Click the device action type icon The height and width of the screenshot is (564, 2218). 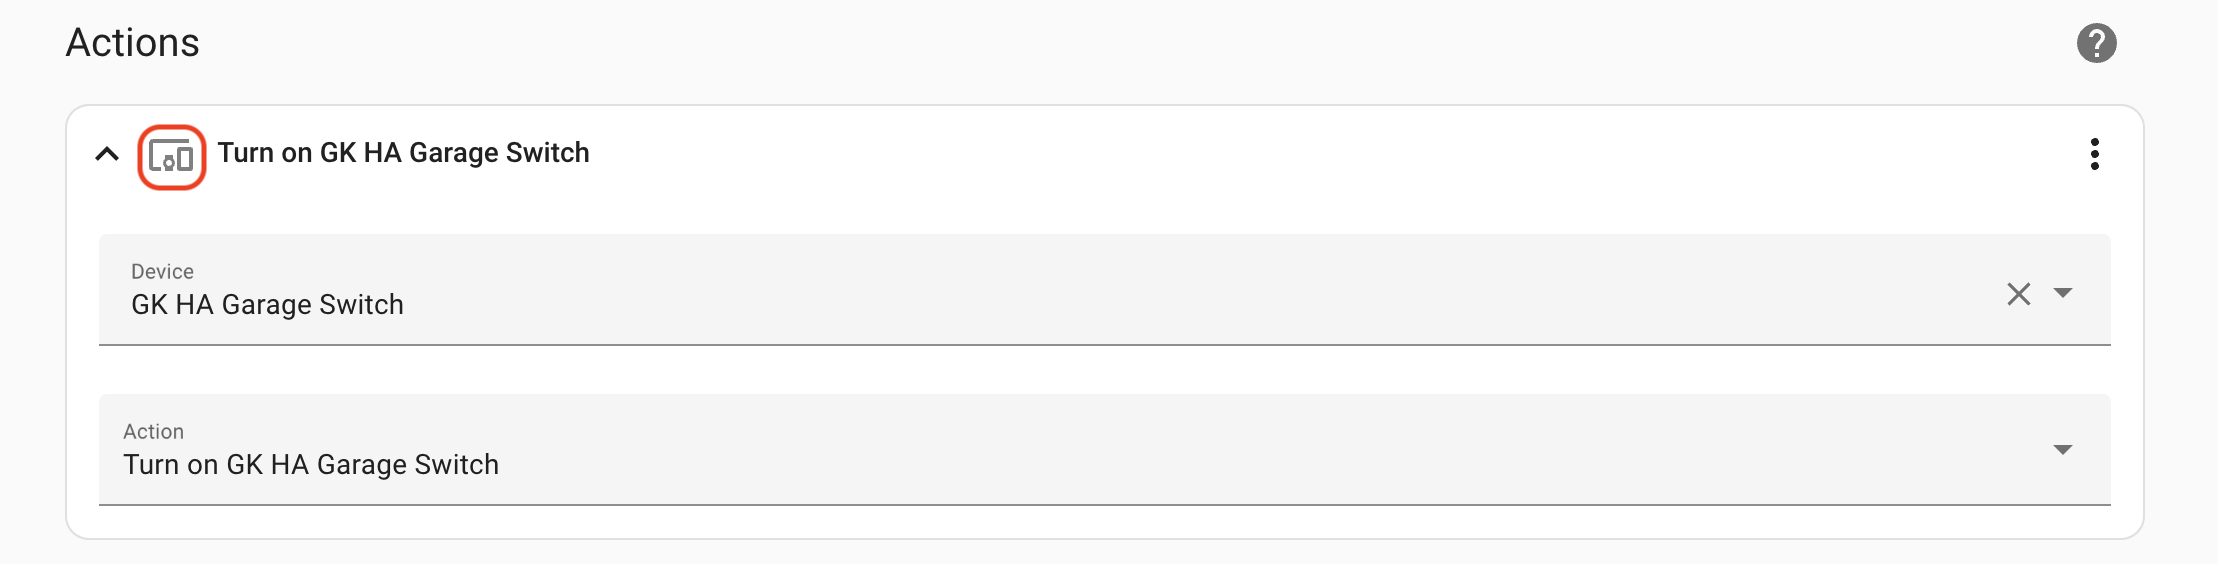tap(172, 157)
